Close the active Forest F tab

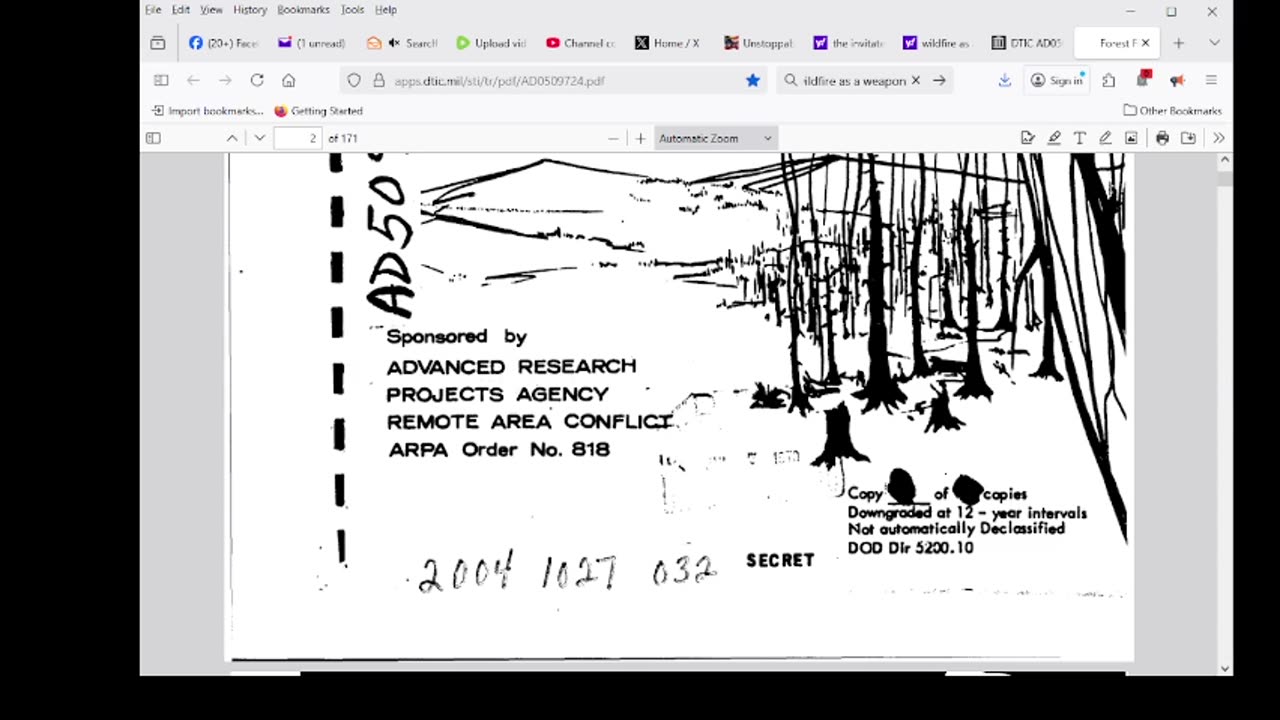(1145, 43)
